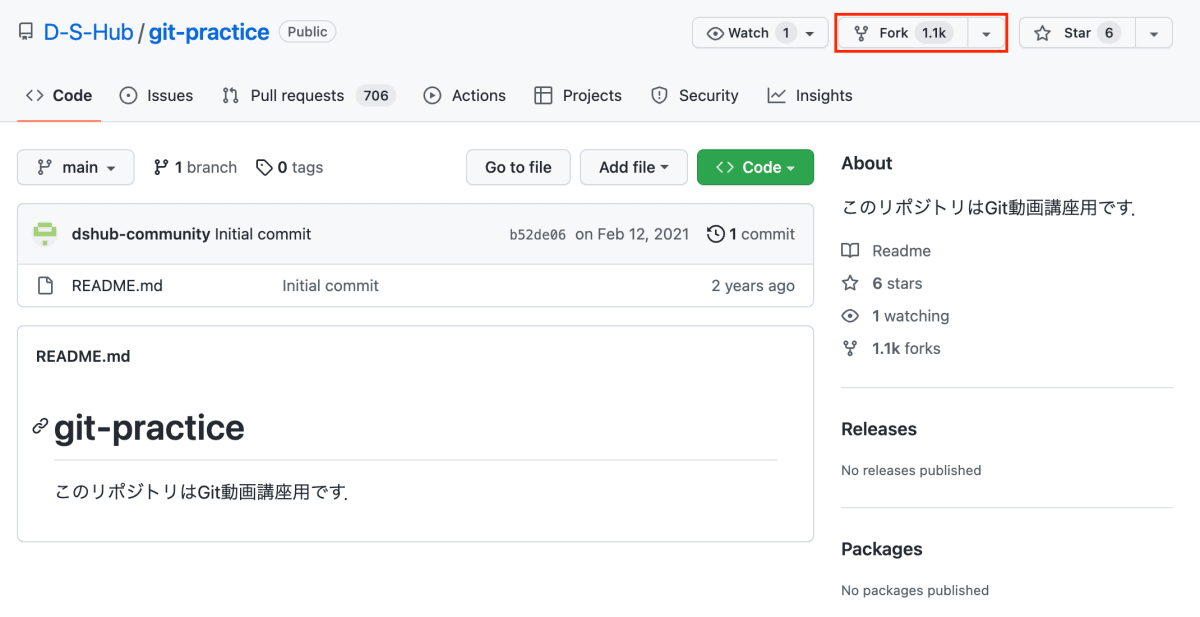Click the Security shield icon
The width and height of the screenshot is (1200, 617).
pos(659,95)
